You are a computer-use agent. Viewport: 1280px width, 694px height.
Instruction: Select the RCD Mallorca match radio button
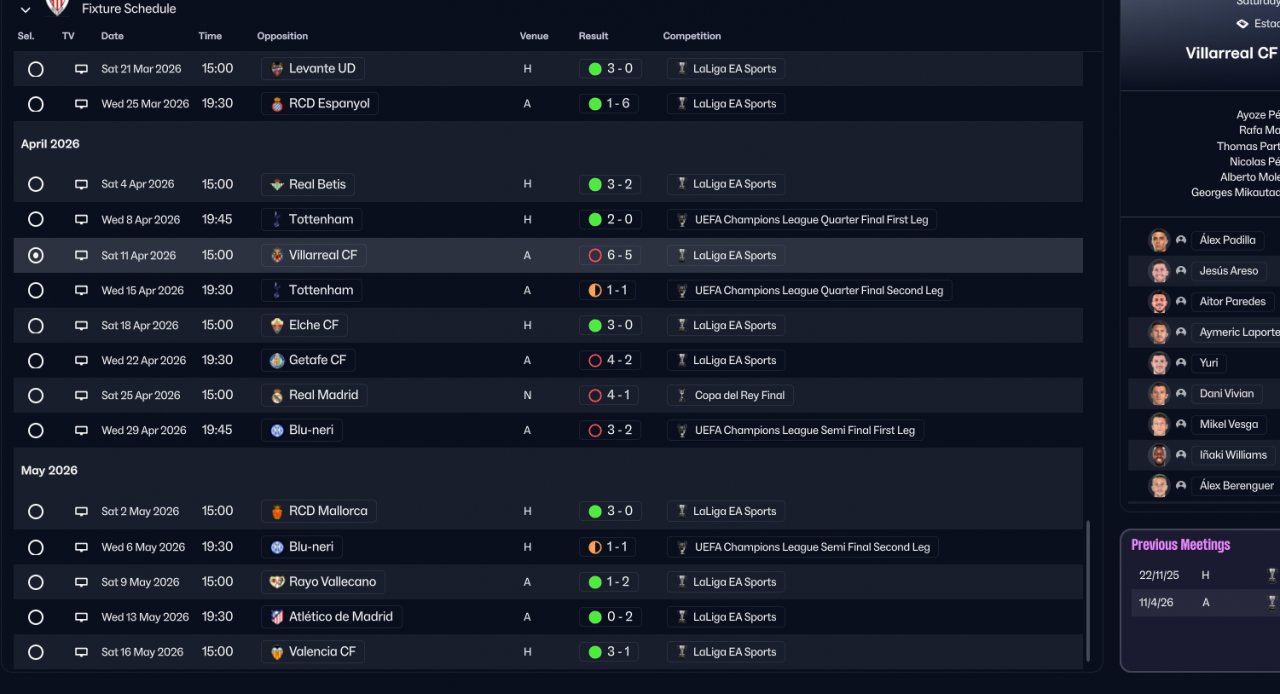(36, 511)
